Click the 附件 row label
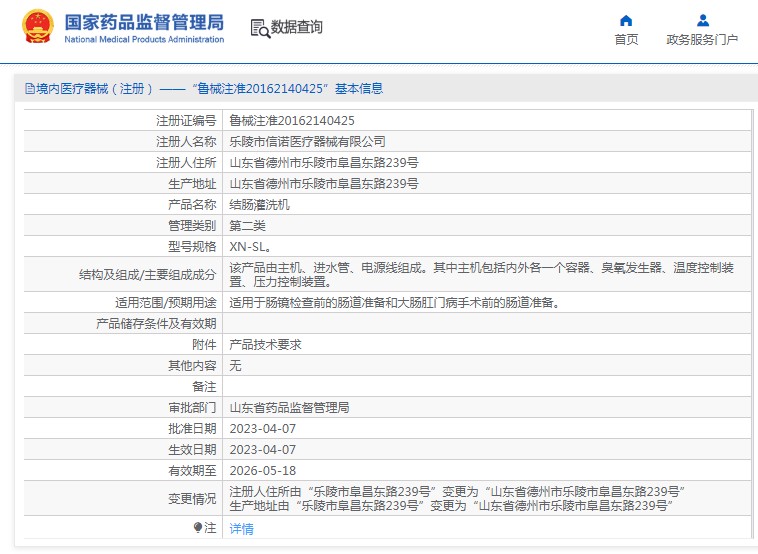 204,345
